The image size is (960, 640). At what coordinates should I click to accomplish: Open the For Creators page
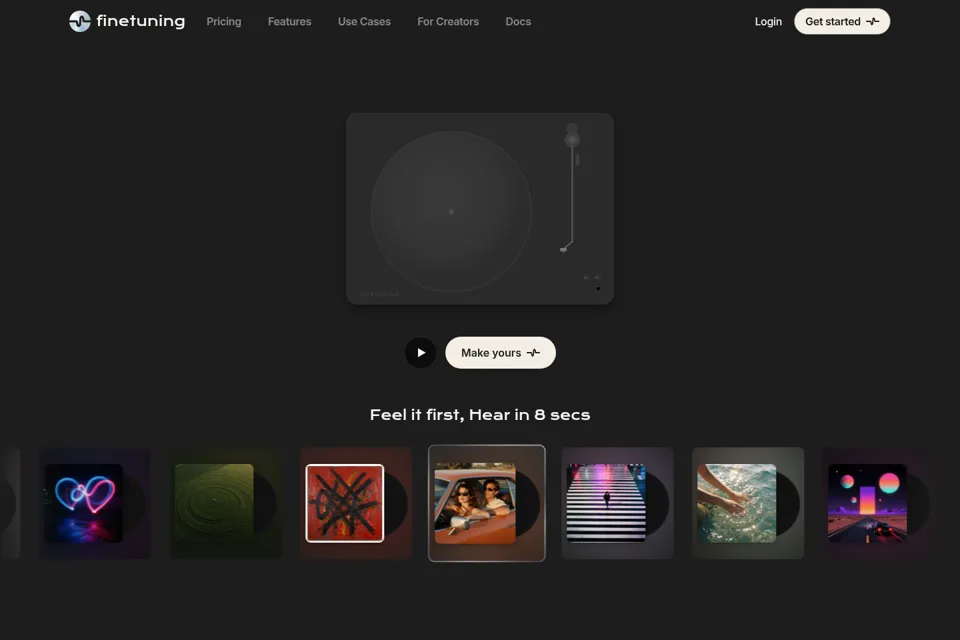coord(448,21)
